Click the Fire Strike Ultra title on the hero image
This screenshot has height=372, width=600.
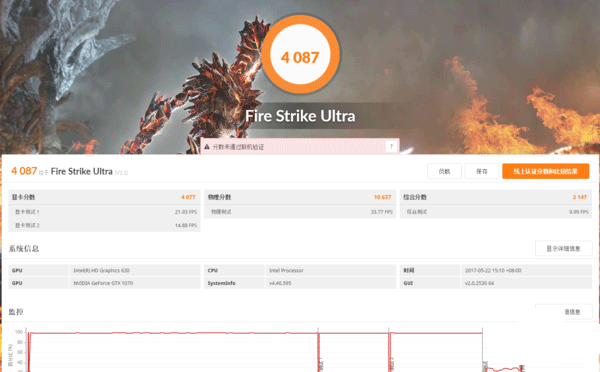(x=300, y=116)
